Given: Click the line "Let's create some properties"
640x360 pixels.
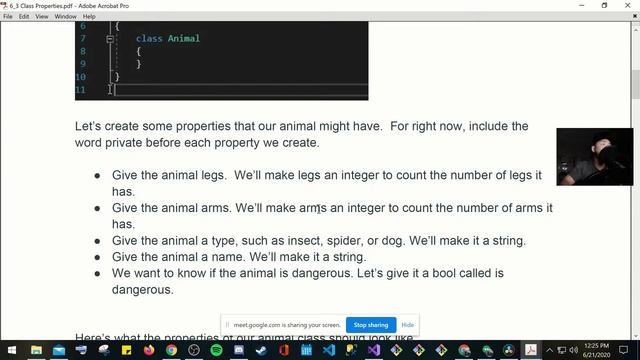Looking at the screenshot, I should [x=301, y=126].
